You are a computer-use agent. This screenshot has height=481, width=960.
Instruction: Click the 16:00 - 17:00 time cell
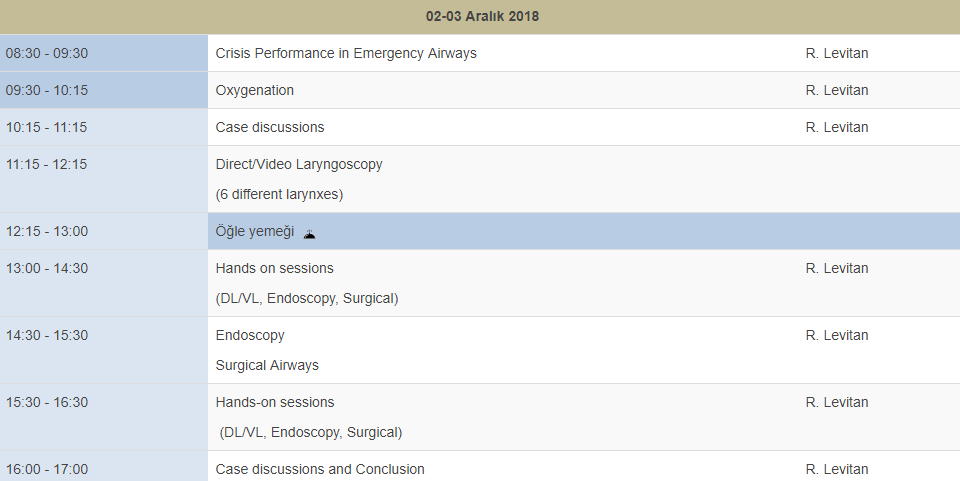tap(47, 469)
